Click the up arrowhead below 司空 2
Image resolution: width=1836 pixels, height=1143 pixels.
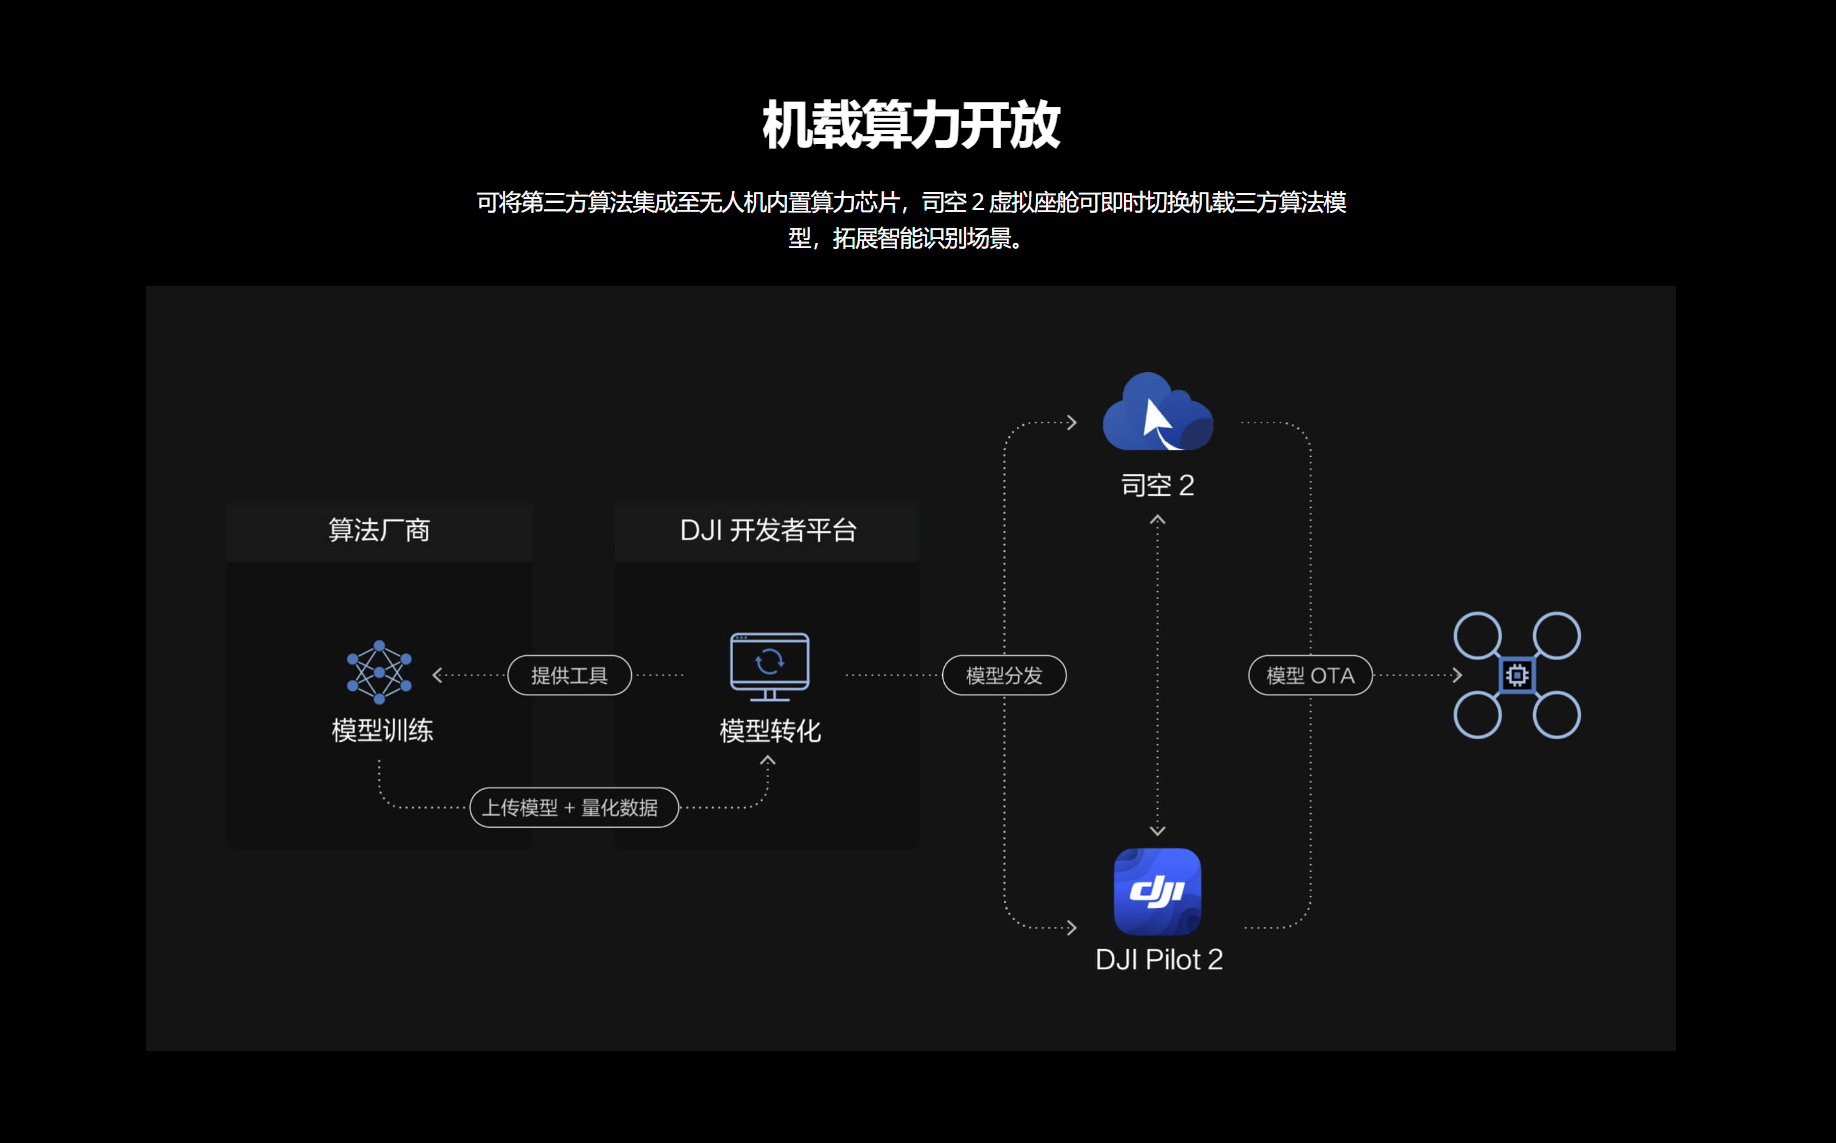1158,520
